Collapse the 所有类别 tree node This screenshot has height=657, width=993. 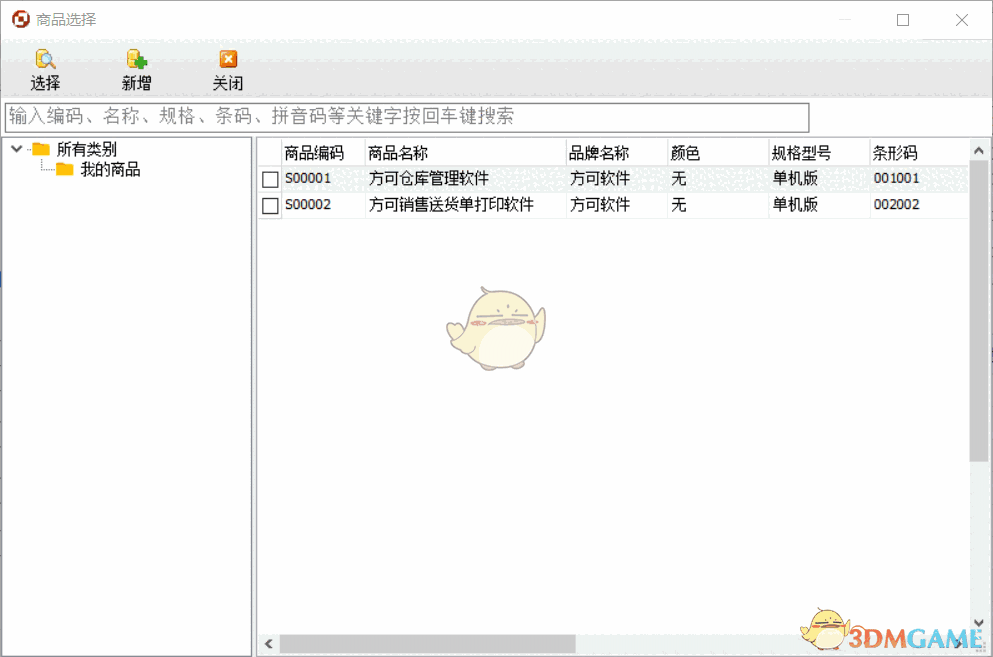click(15, 148)
